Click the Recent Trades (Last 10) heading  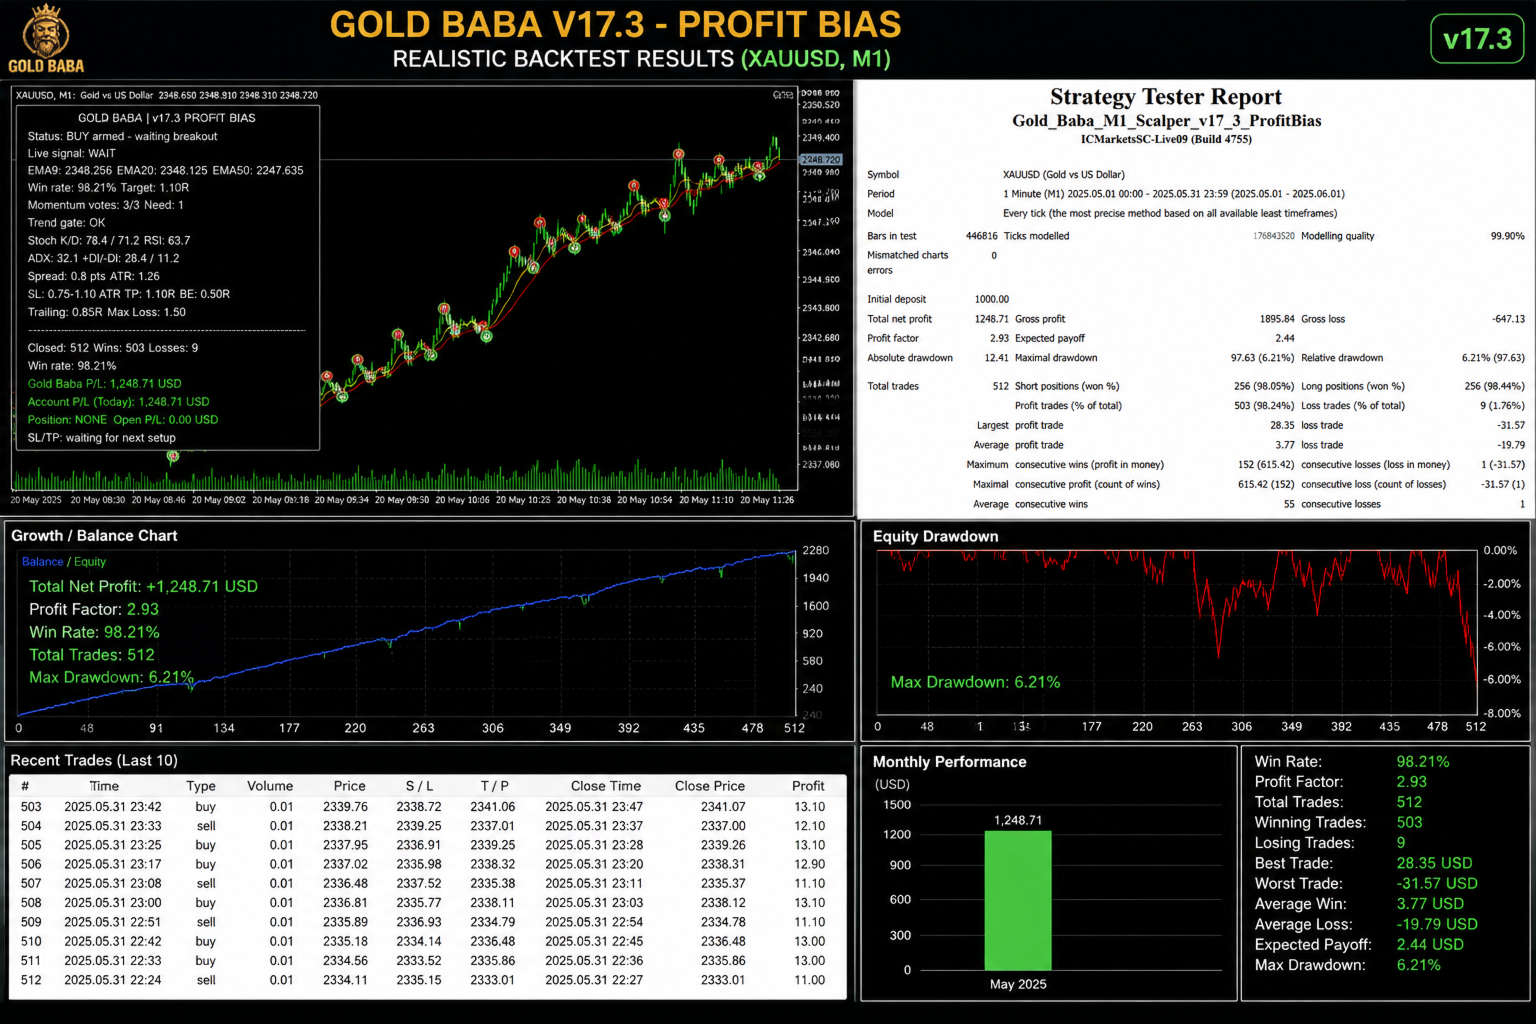pyautogui.click(x=94, y=761)
